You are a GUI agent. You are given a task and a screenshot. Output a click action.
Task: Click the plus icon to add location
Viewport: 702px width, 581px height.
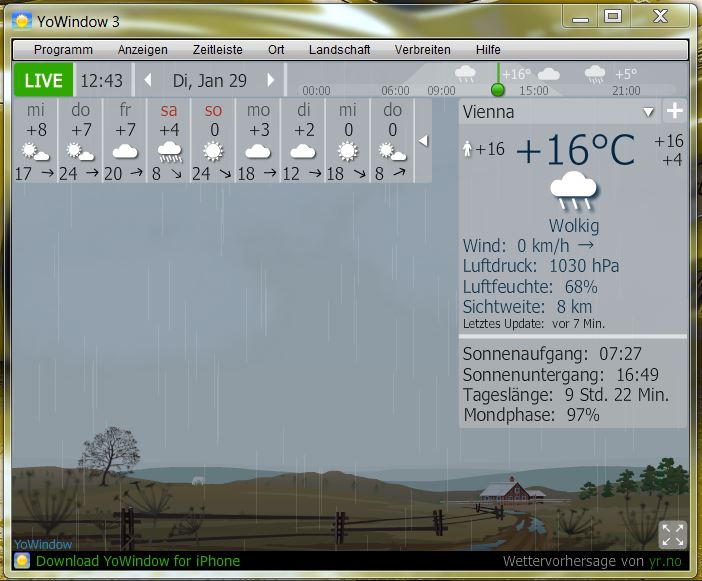[675, 112]
